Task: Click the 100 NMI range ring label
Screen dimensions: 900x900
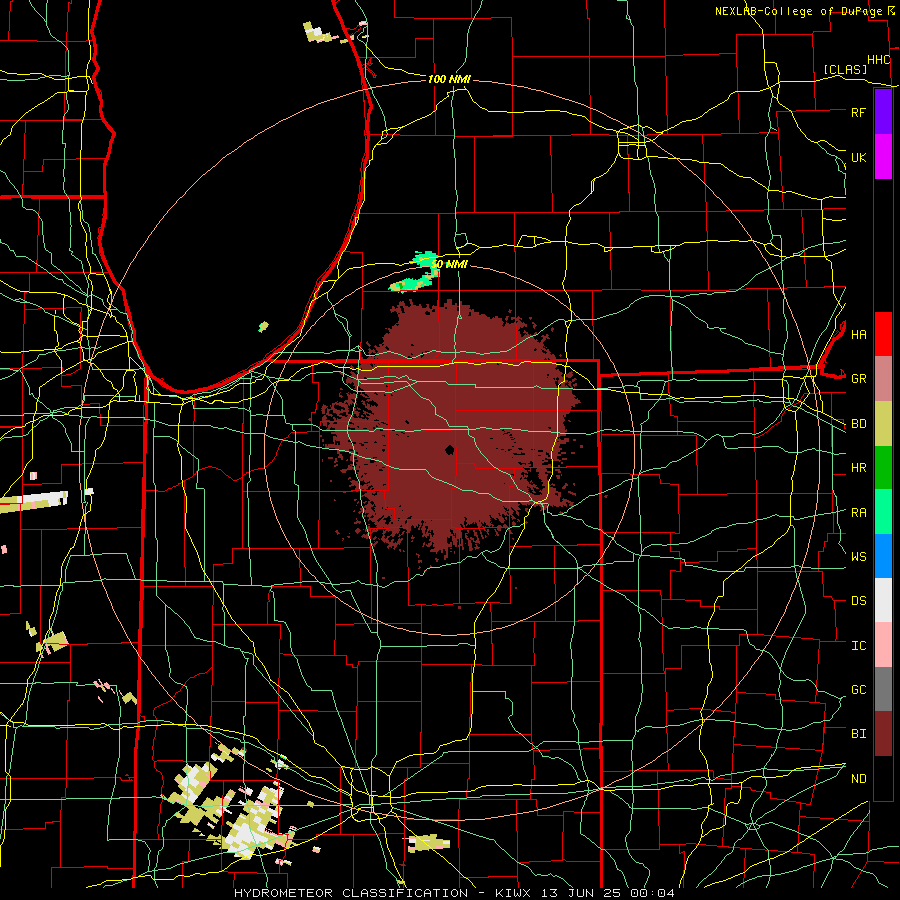Action: [x=449, y=79]
